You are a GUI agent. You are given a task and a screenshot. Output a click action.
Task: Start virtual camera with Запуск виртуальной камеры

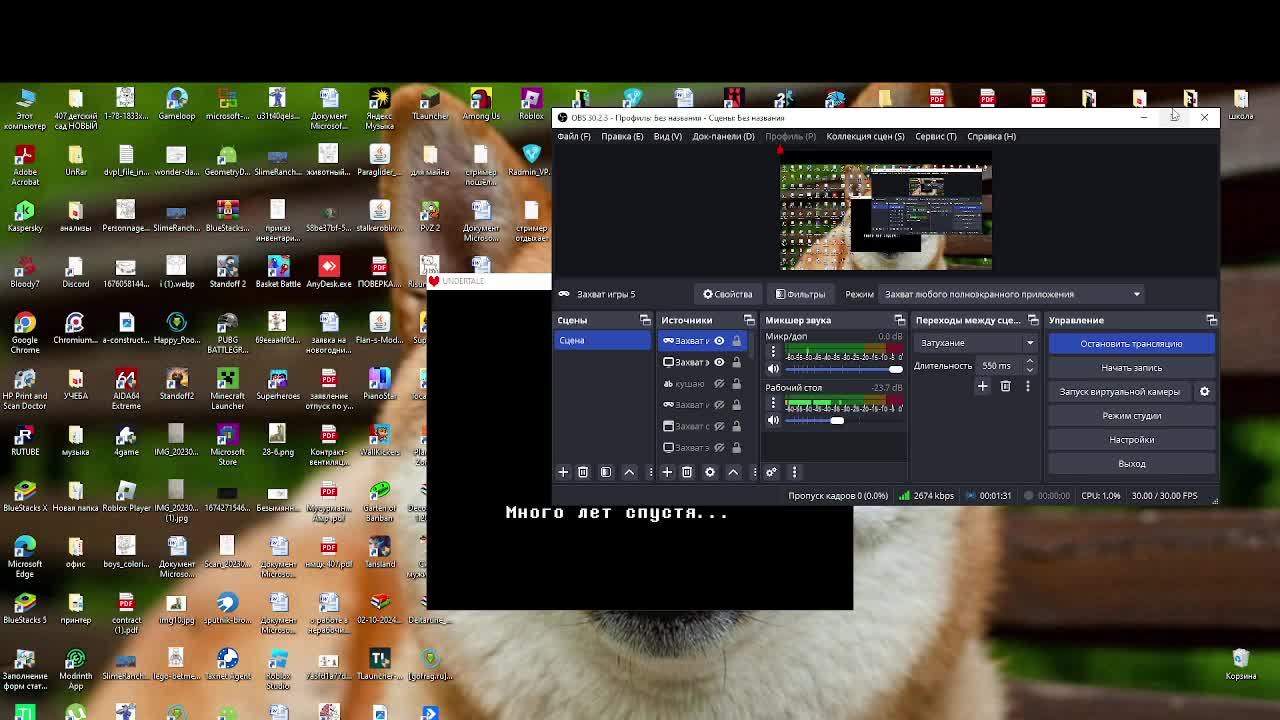click(x=1120, y=392)
